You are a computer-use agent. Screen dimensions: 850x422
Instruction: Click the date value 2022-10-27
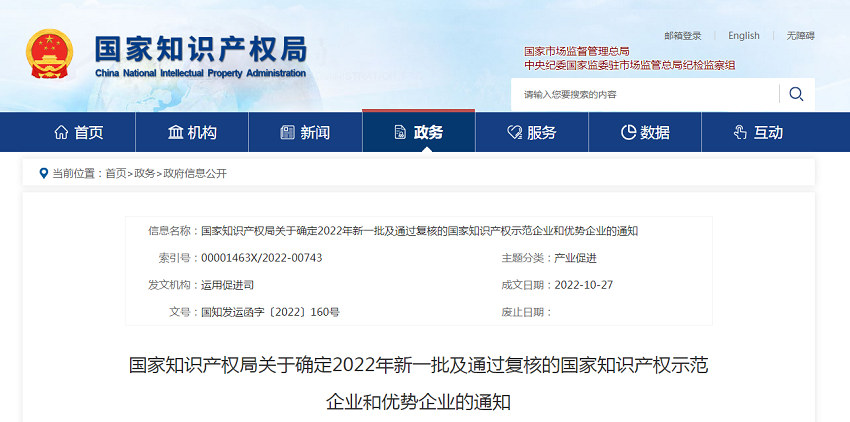pyautogui.click(x=583, y=285)
